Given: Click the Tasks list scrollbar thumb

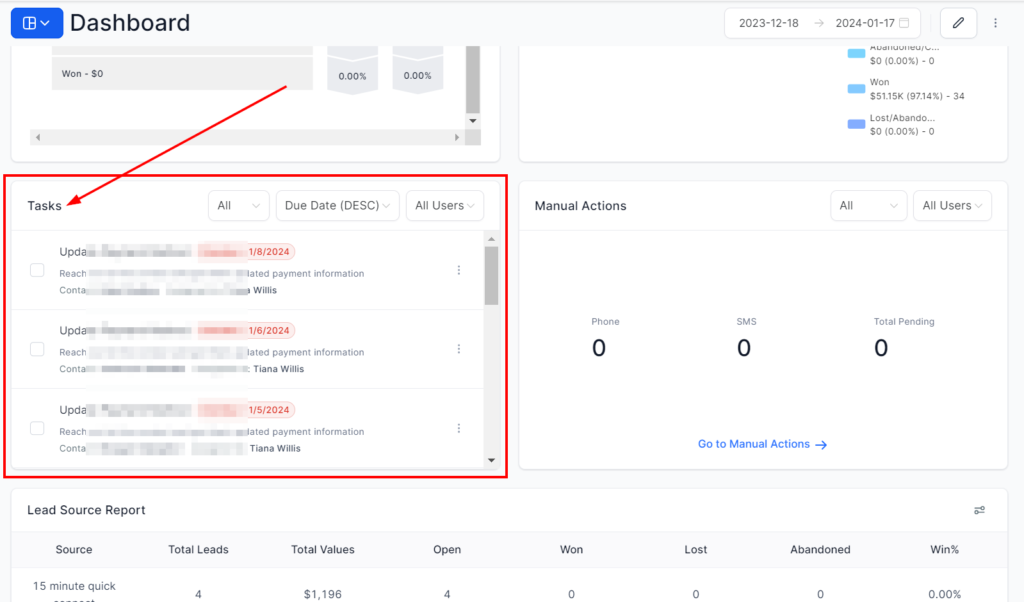Looking at the screenshot, I should click(491, 276).
